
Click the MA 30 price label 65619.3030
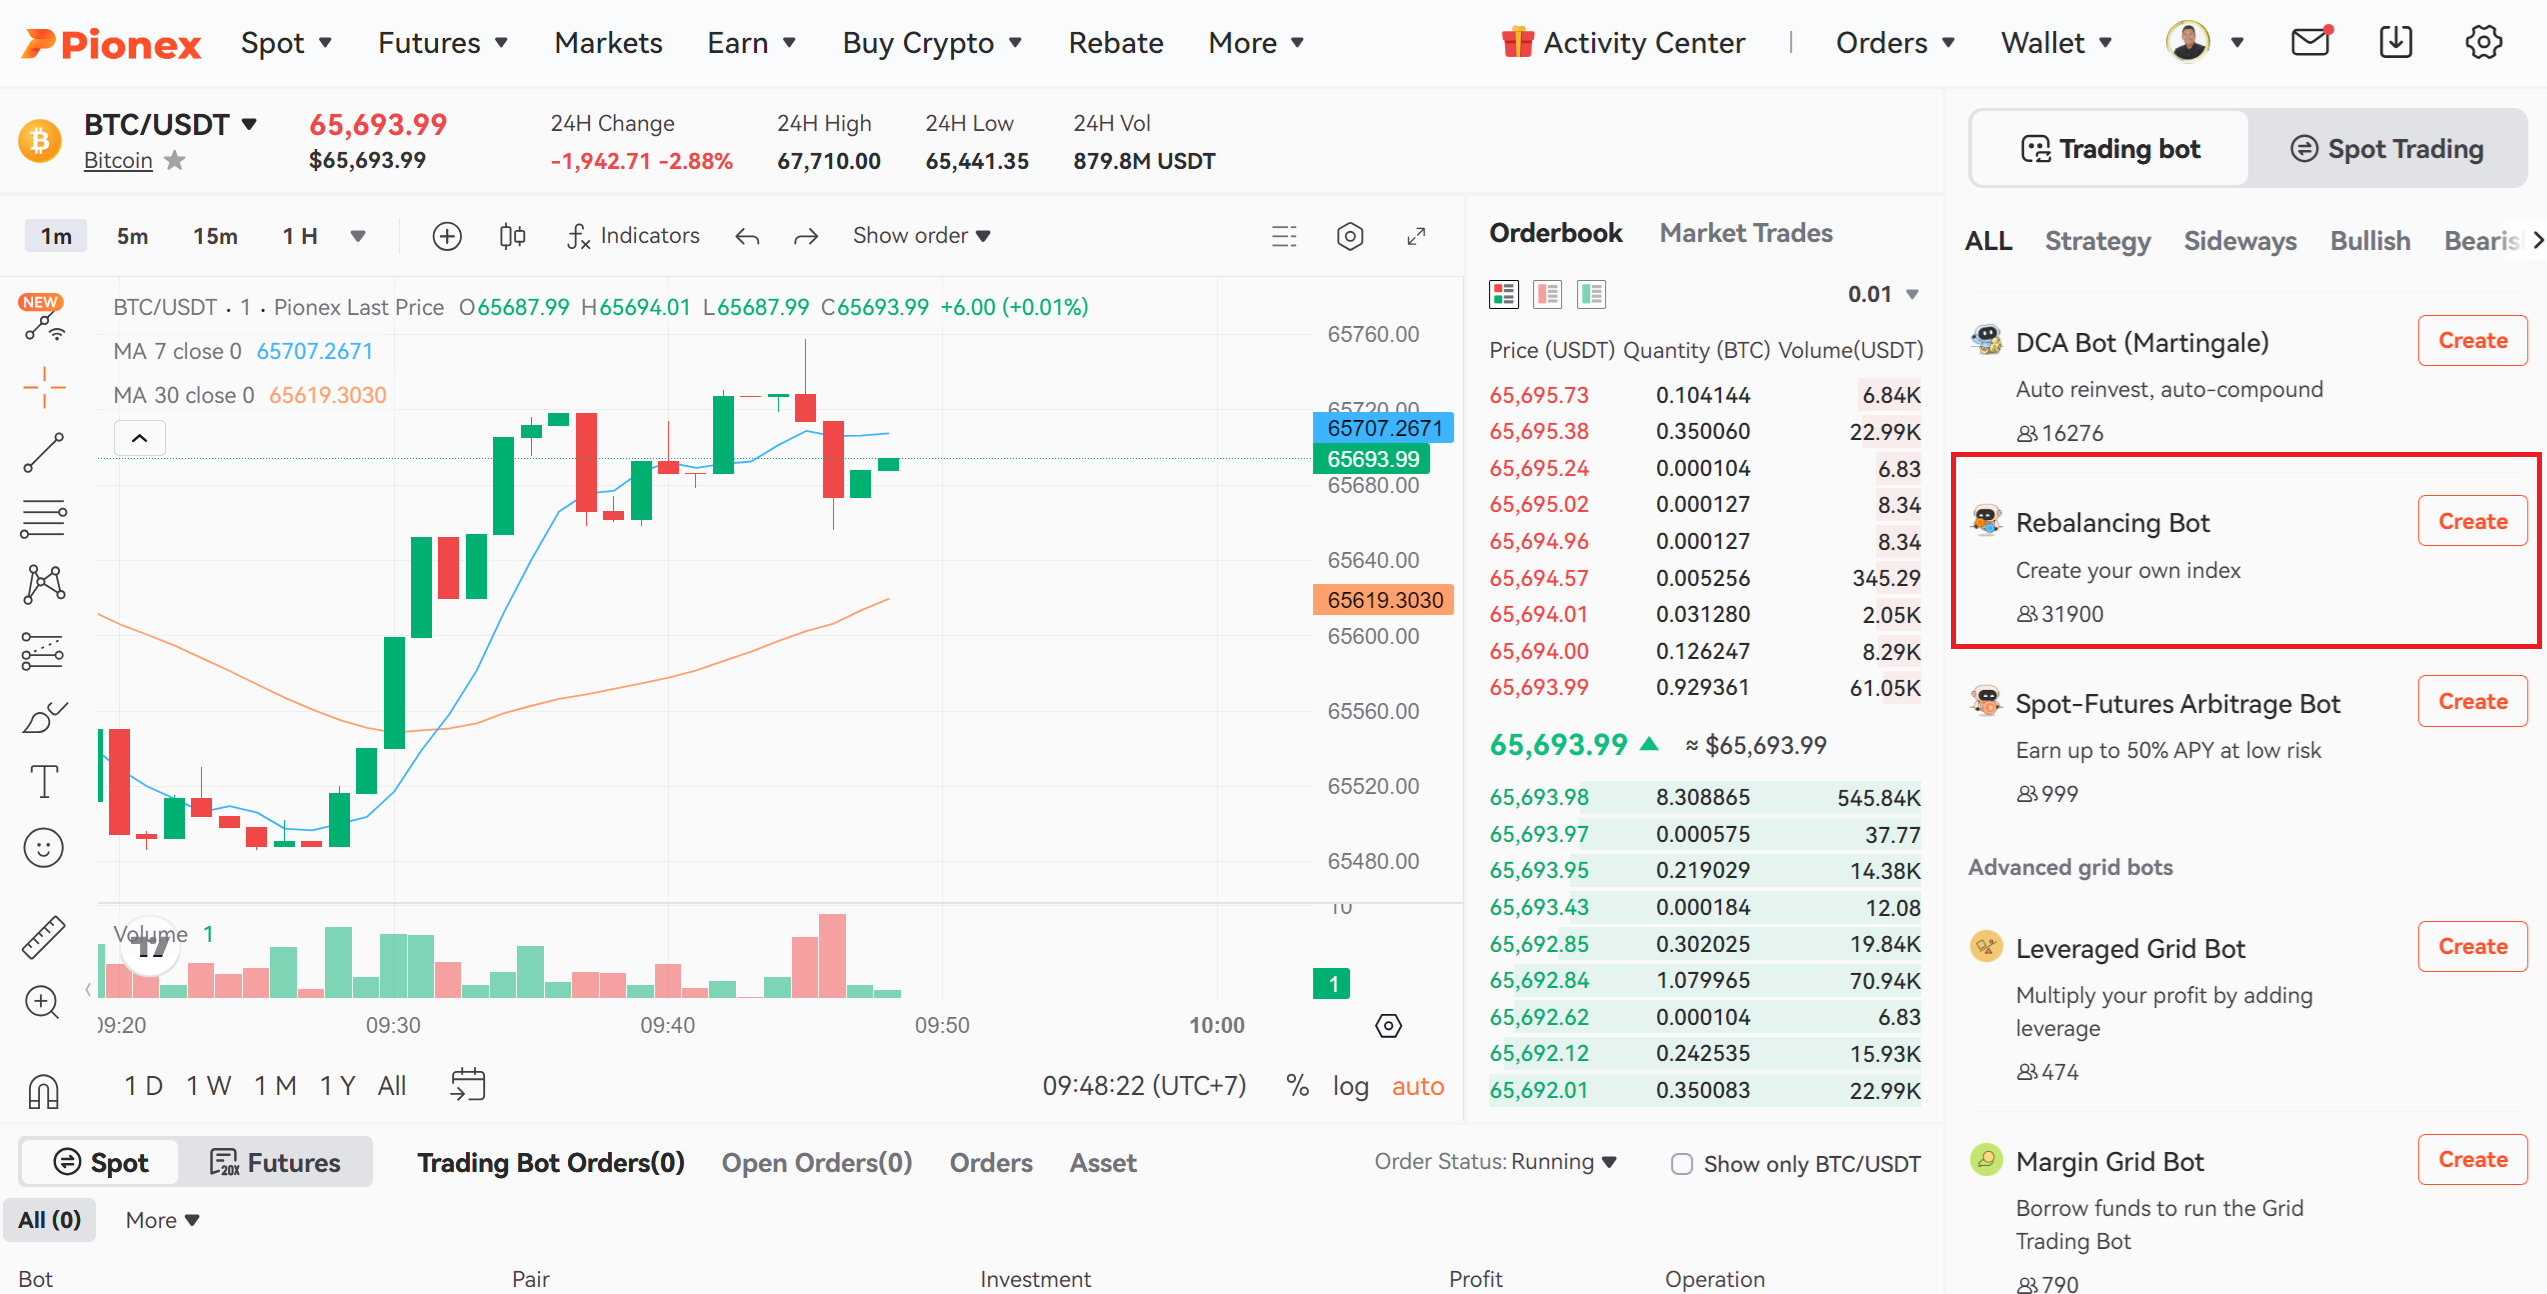(x=1384, y=599)
